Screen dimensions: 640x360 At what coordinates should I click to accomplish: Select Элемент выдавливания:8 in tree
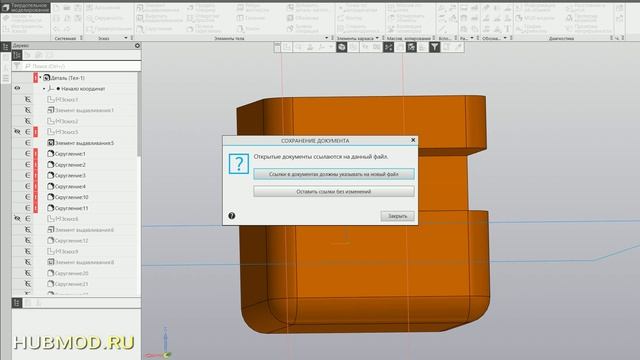pos(80,262)
